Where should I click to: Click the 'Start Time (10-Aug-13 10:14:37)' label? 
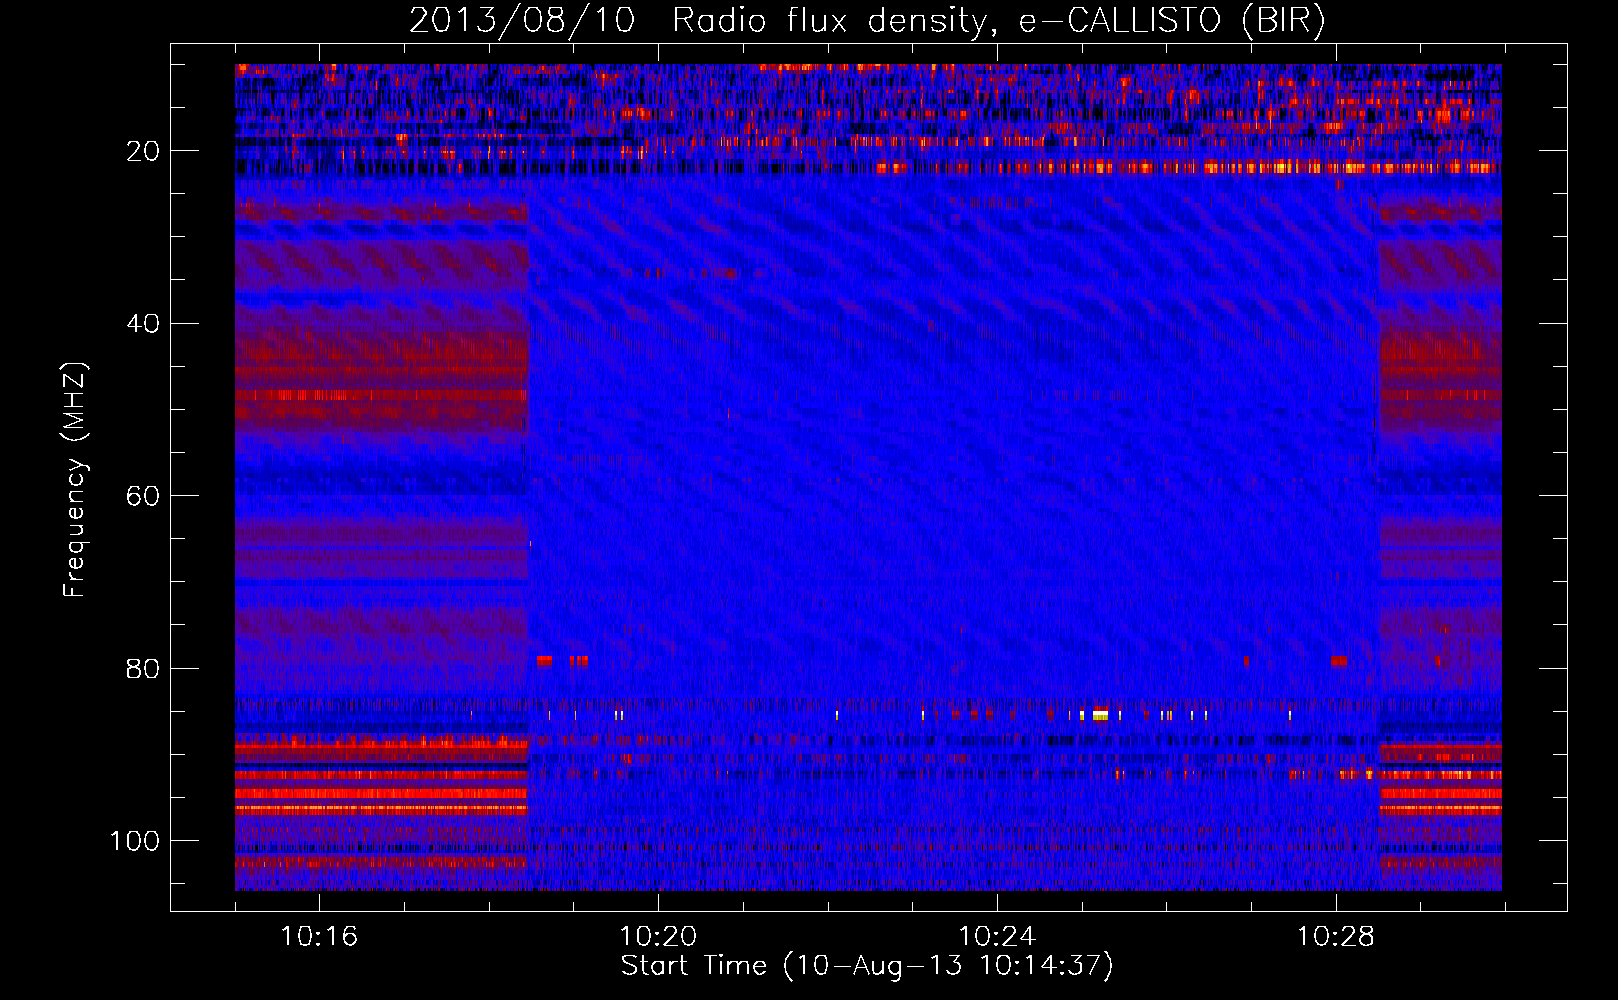(867, 965)
